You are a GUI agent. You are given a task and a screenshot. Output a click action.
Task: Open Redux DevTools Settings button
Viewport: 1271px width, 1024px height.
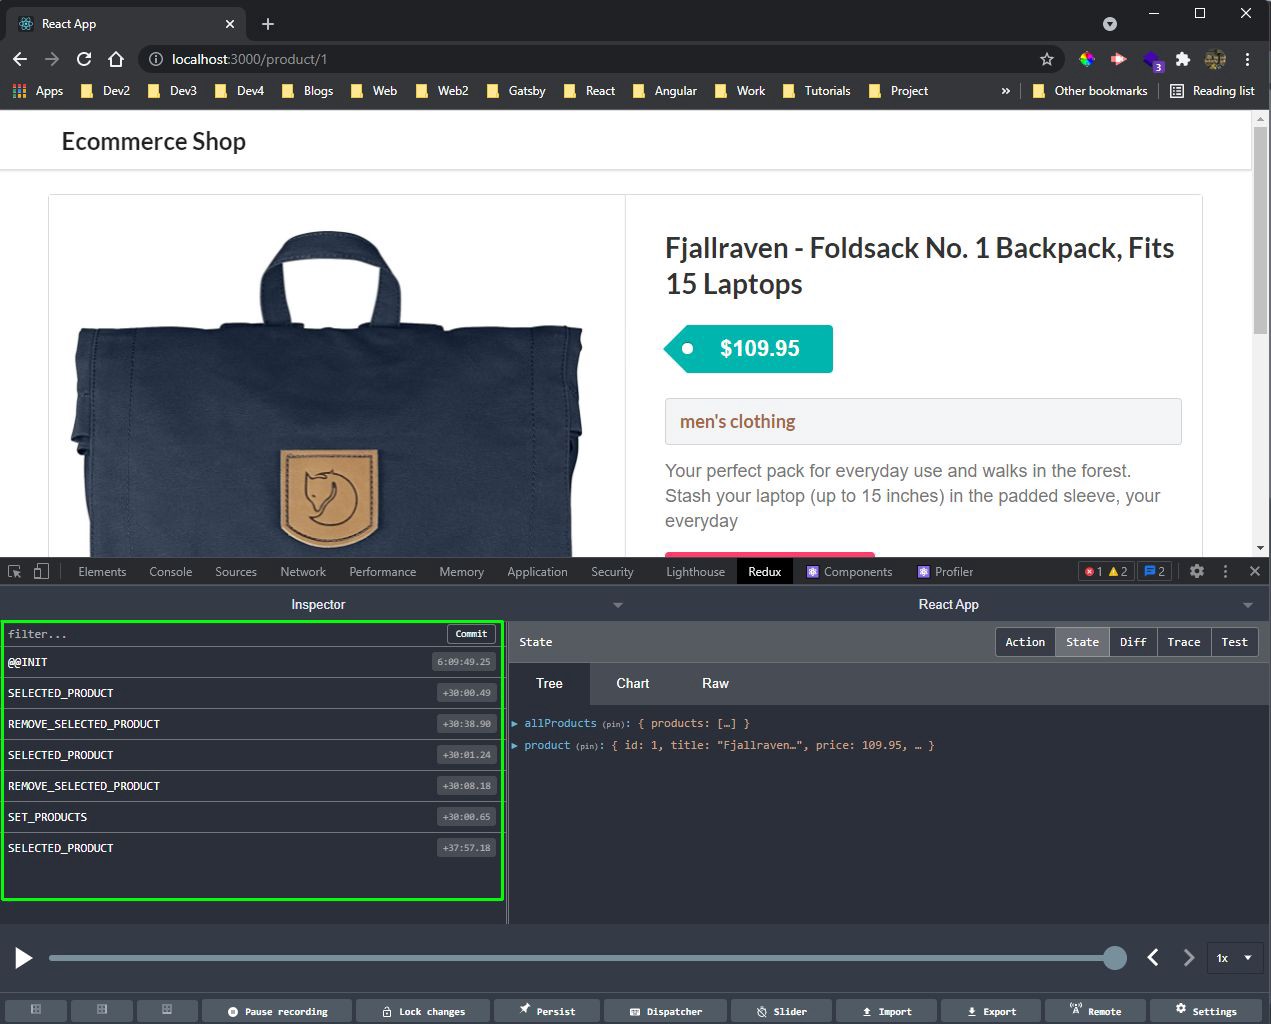[1206, 1011]
